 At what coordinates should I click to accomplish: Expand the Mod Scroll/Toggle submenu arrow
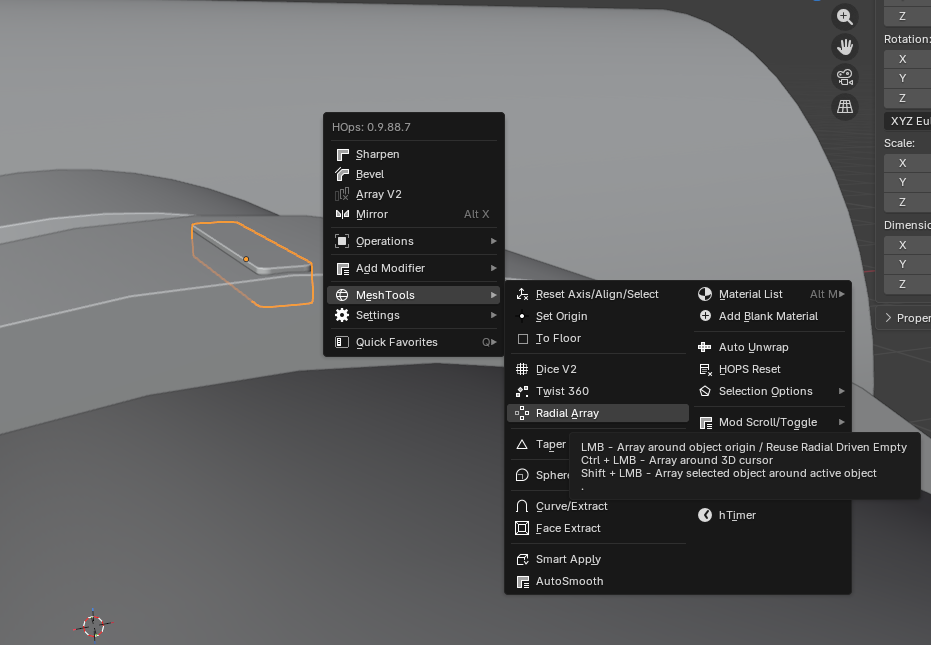click(842, 422)
